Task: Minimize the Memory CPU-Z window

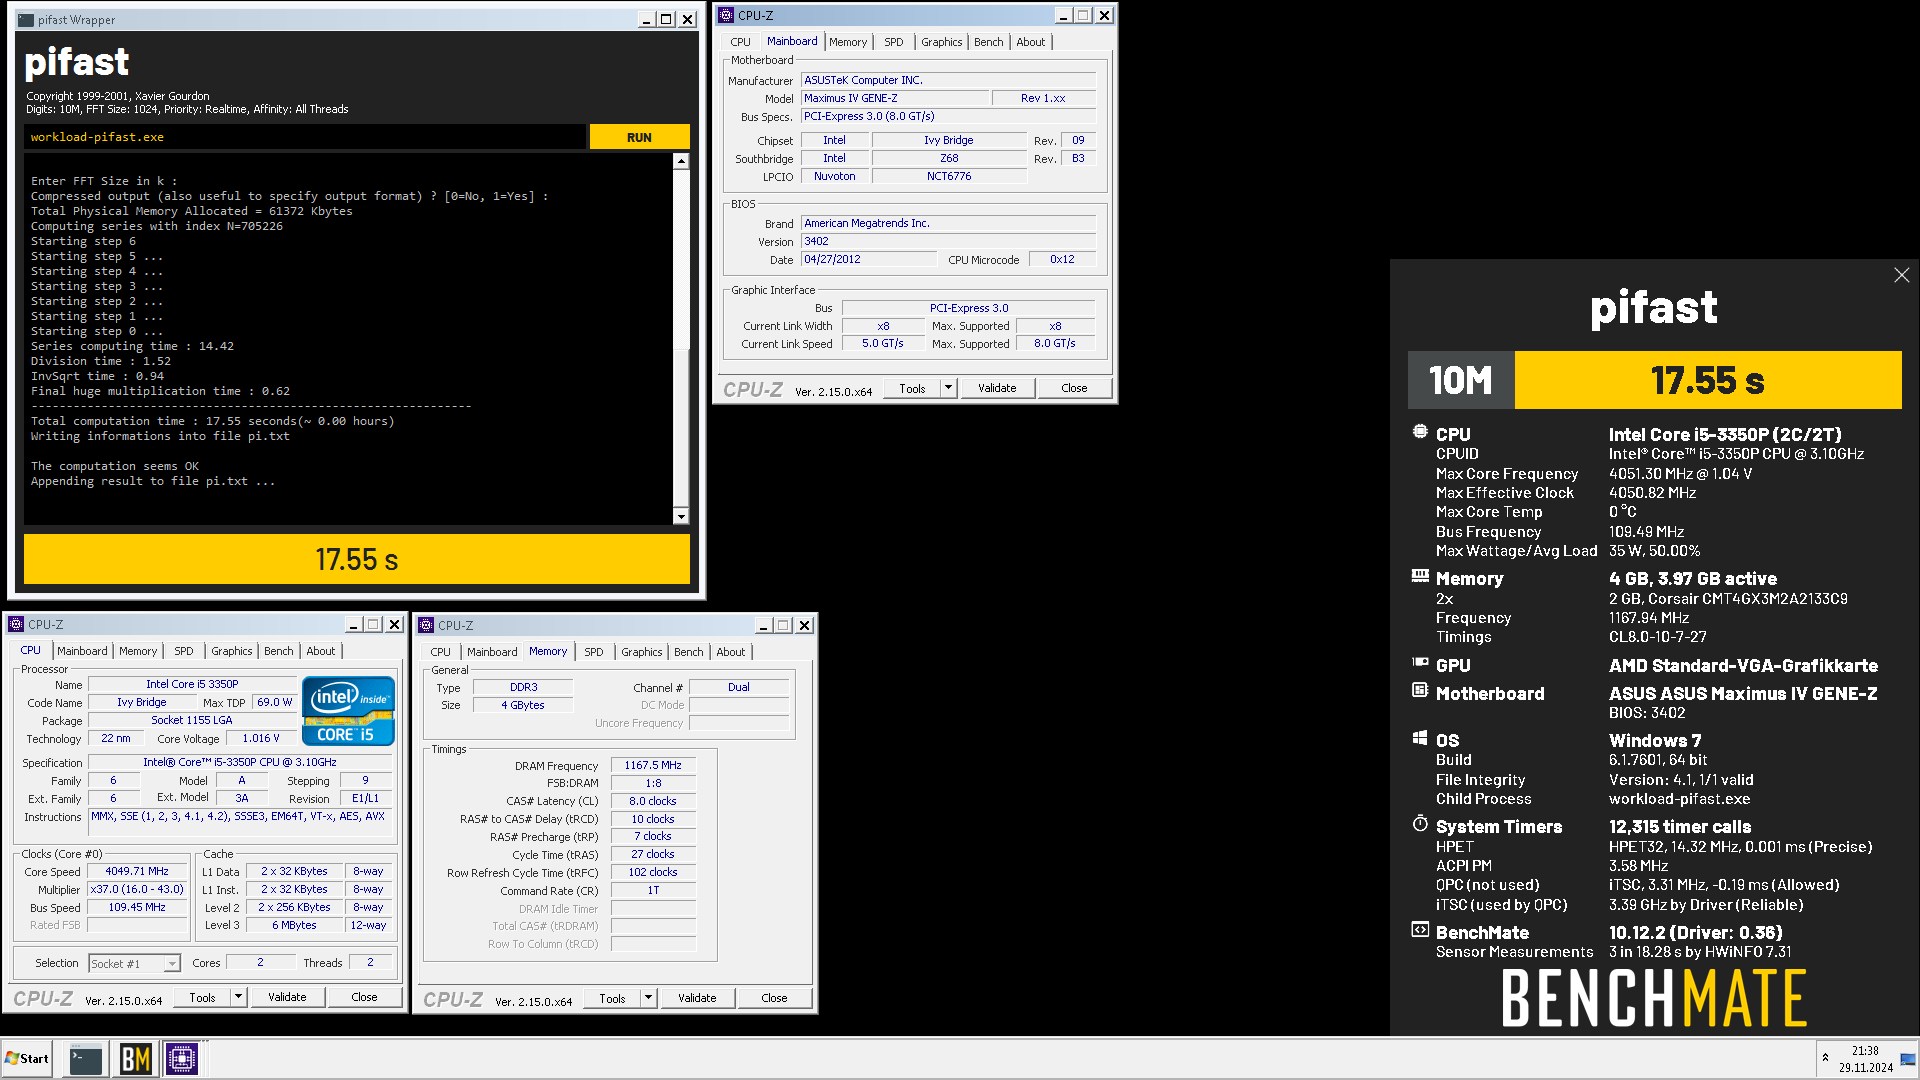Action: pos(763,625)
